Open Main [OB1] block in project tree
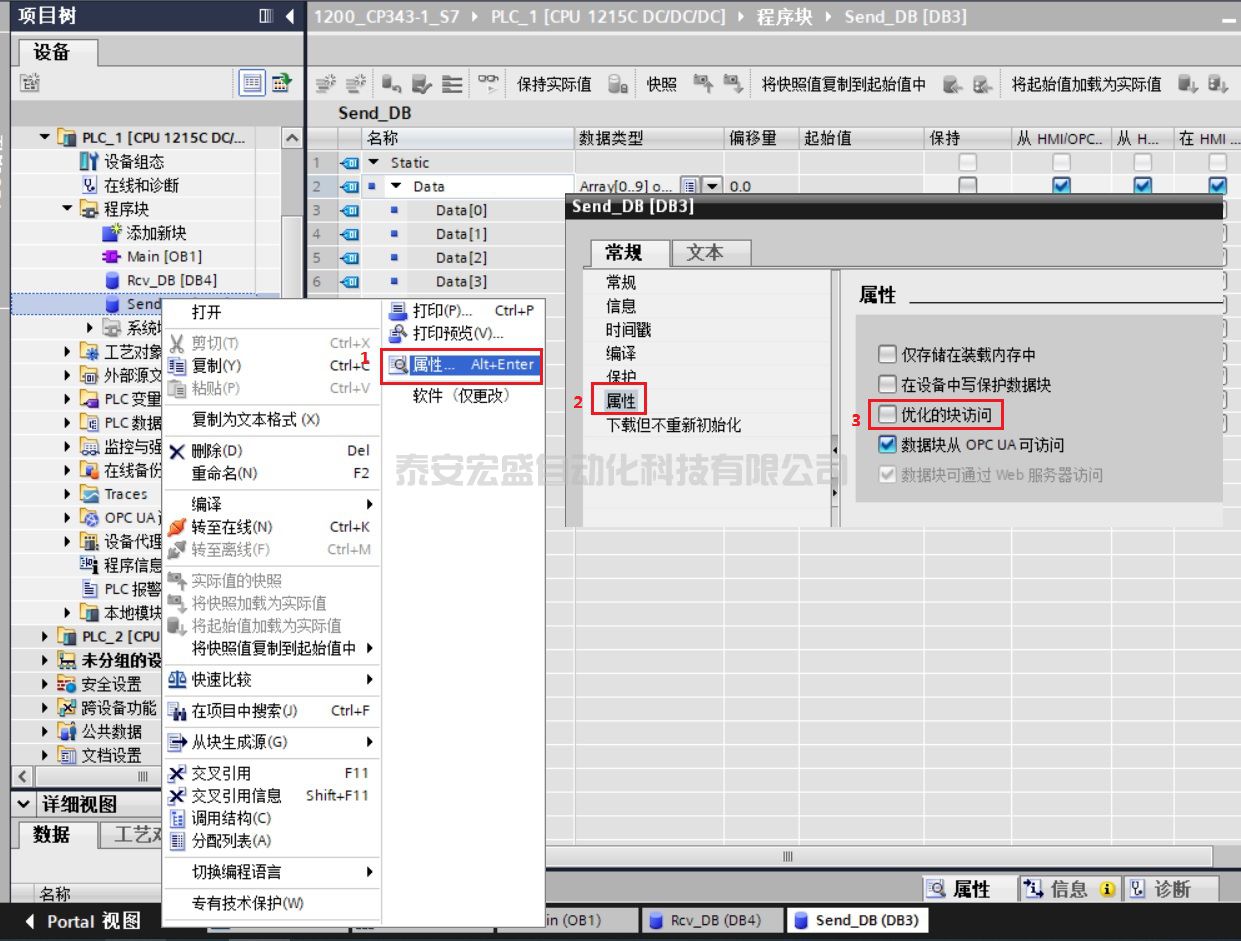 click(164, 257)
